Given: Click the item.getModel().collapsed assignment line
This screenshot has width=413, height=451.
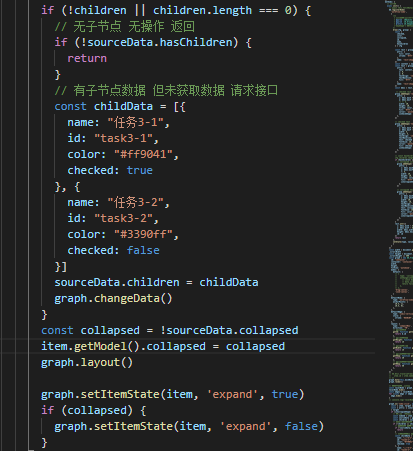Looking at the screenshot, I should point(163,346).
